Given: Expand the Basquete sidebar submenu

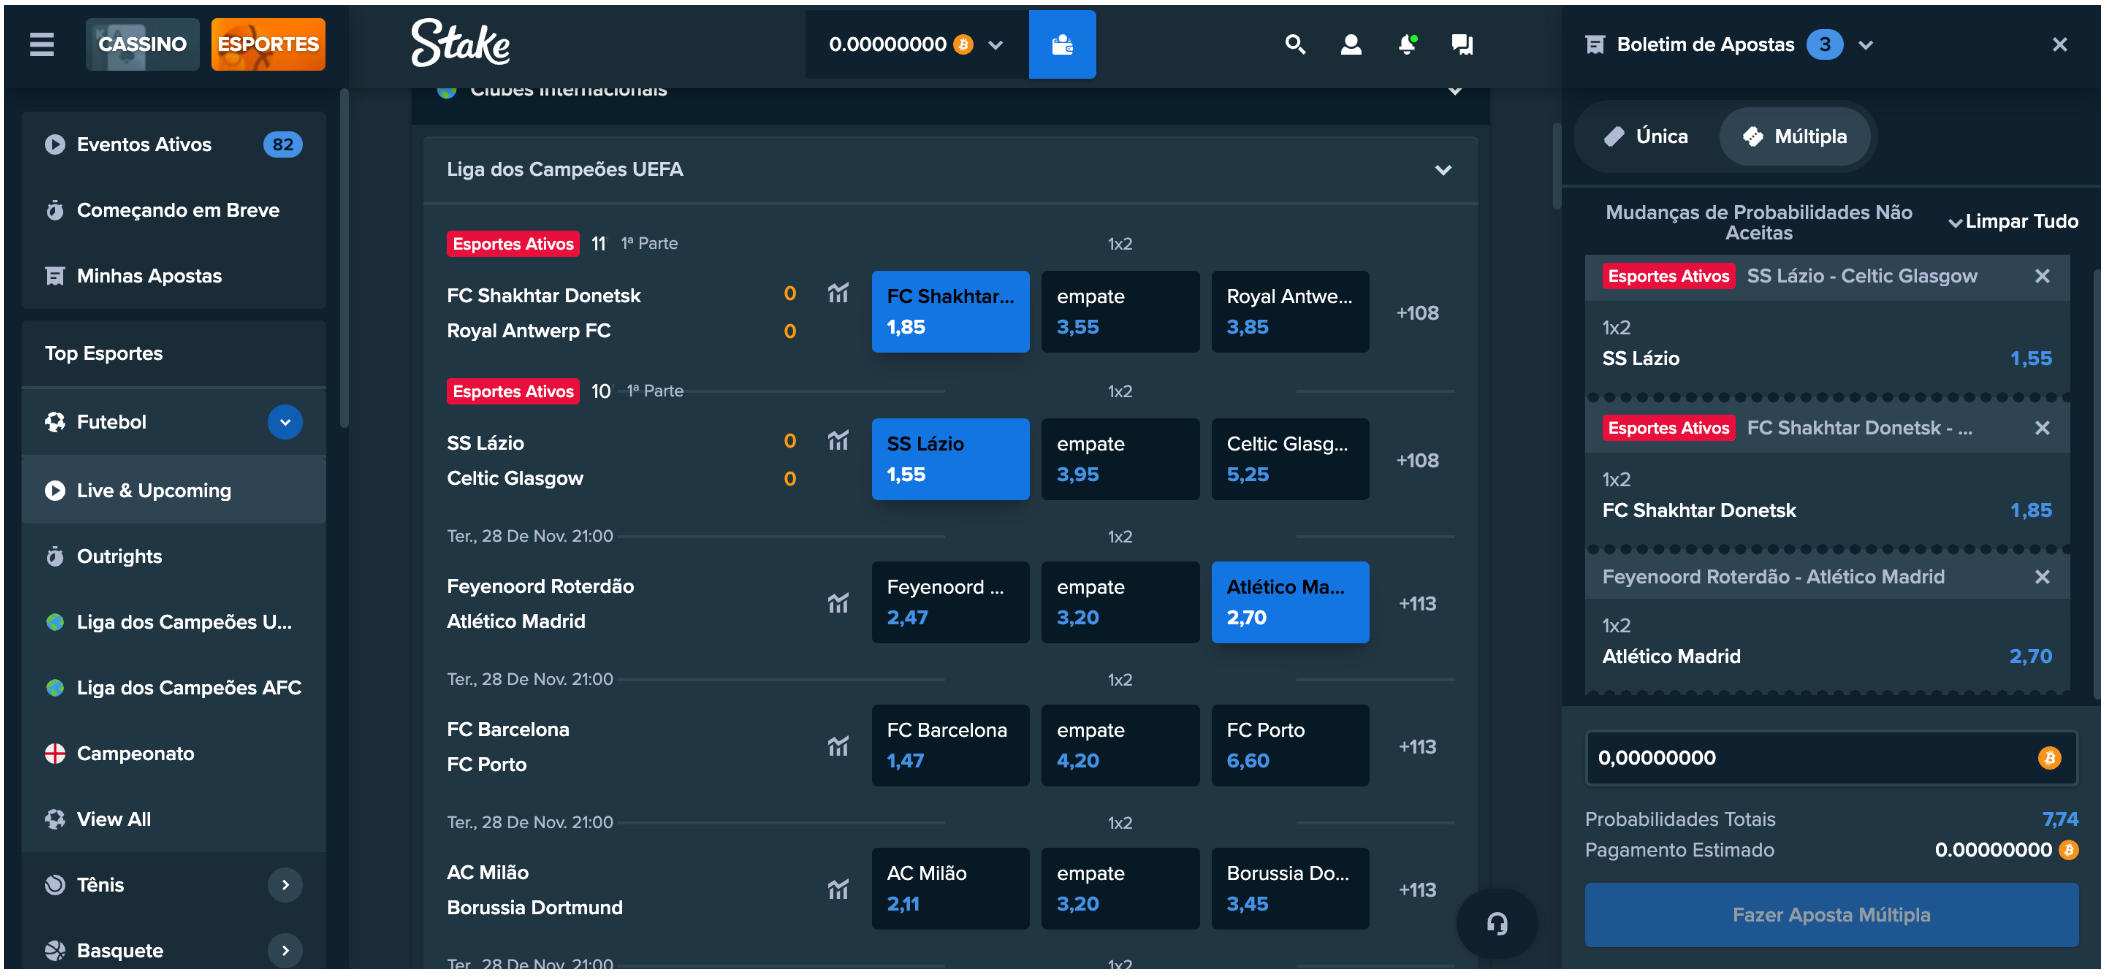Looking at the screenshot, I should (285, 951).
